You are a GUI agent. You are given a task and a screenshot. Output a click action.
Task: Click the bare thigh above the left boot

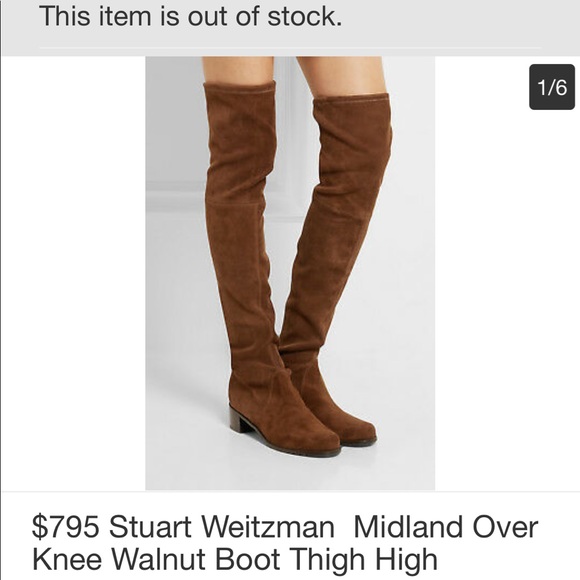[239, 70]
